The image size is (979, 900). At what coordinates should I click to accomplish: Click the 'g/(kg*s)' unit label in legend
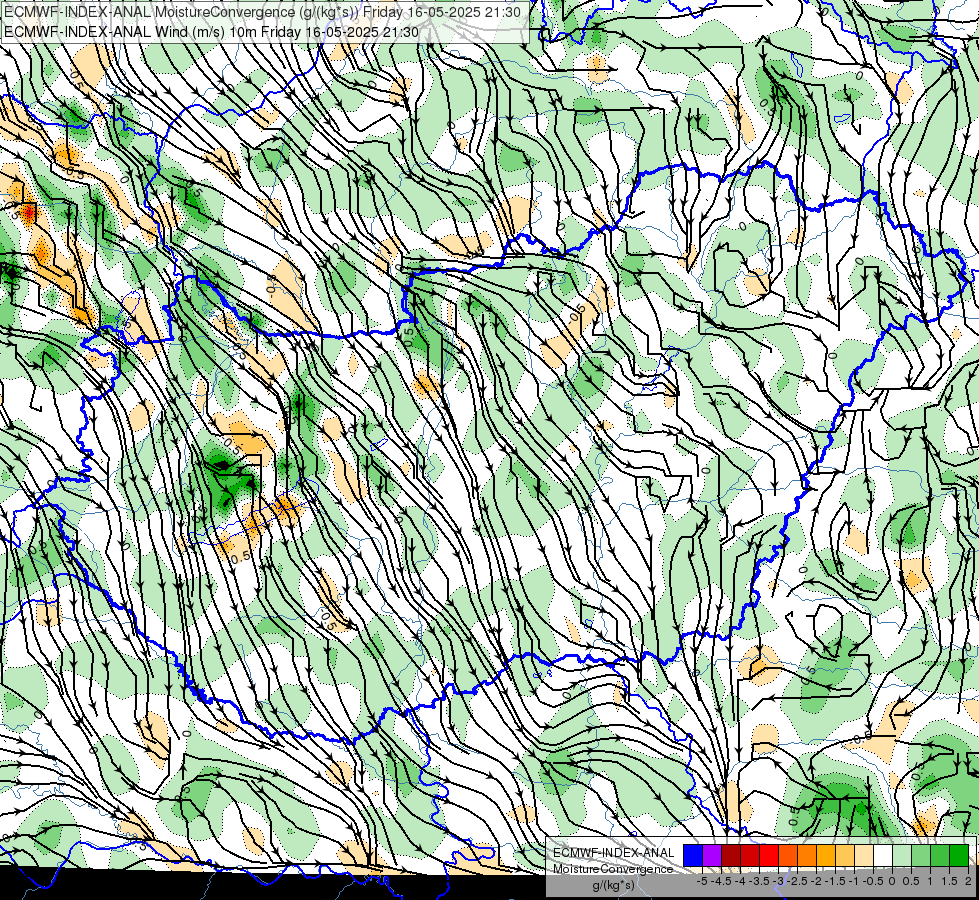click(x=613, y=886)
